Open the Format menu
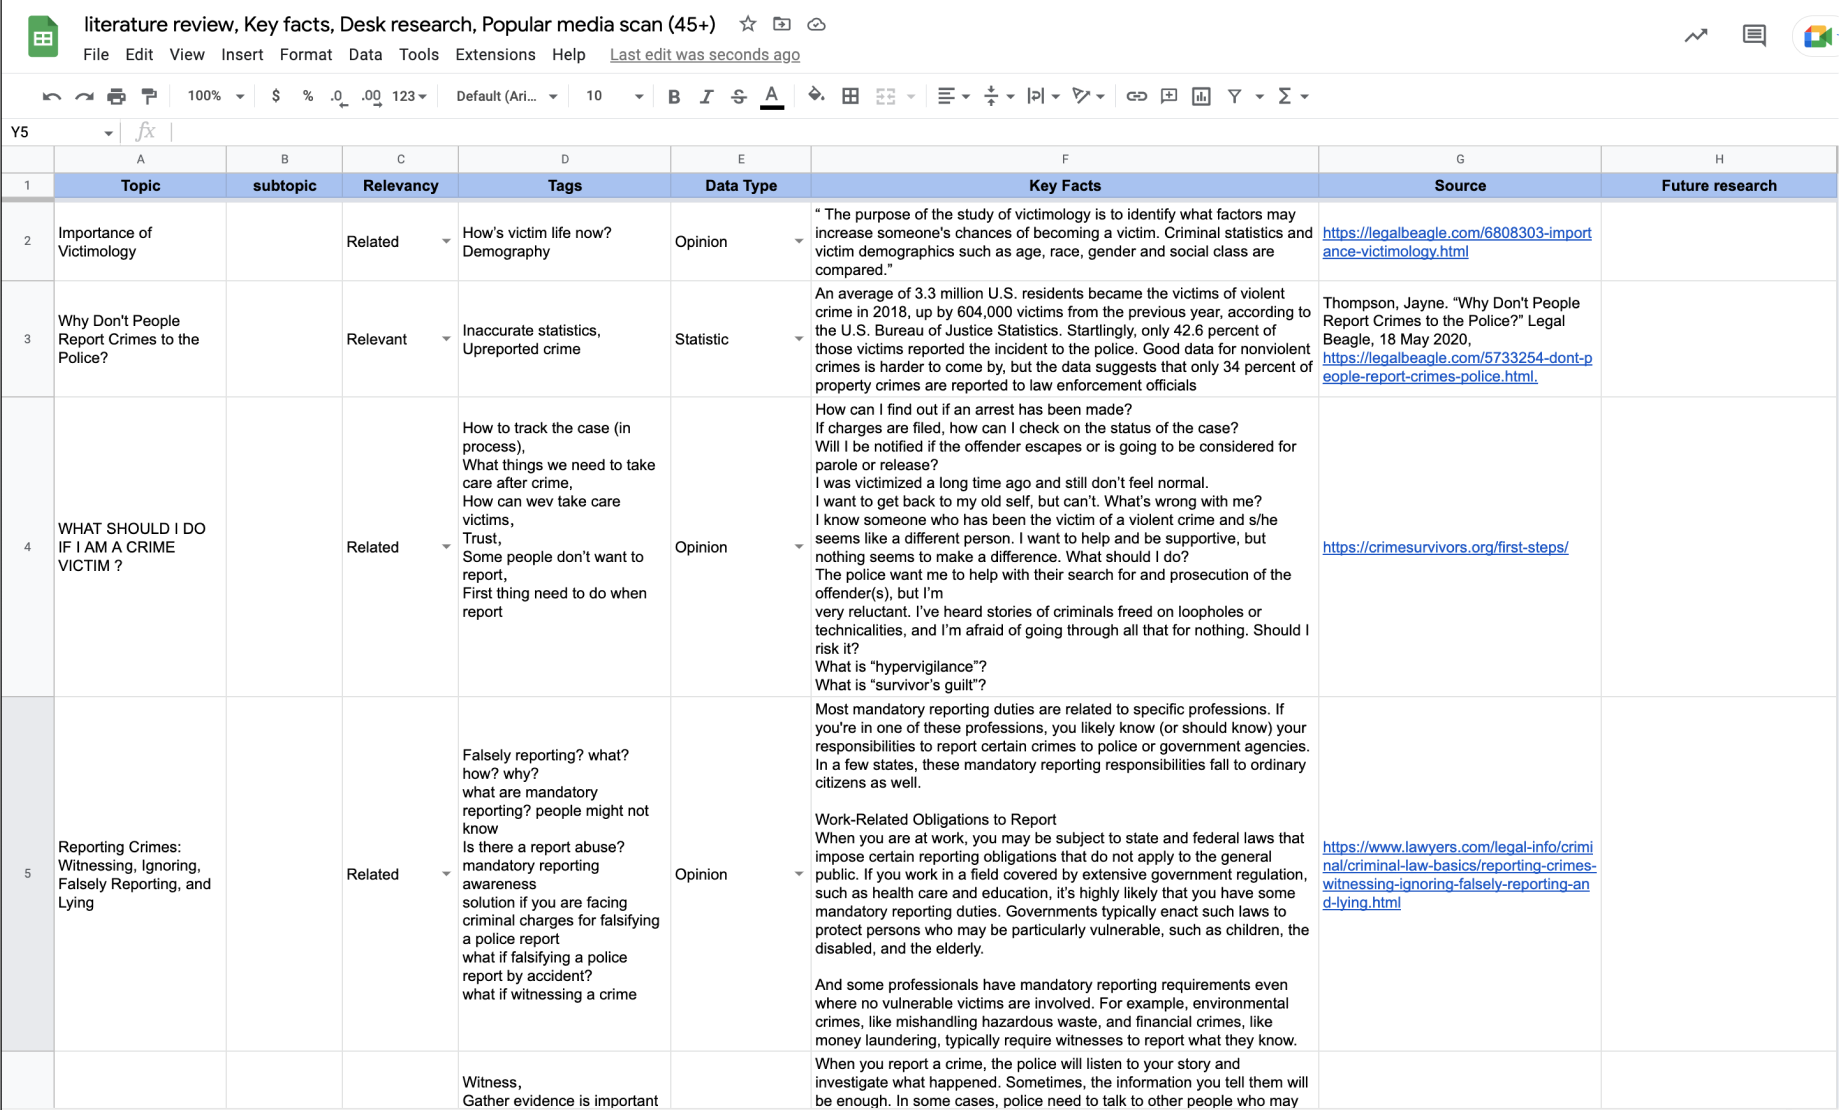 305,54
